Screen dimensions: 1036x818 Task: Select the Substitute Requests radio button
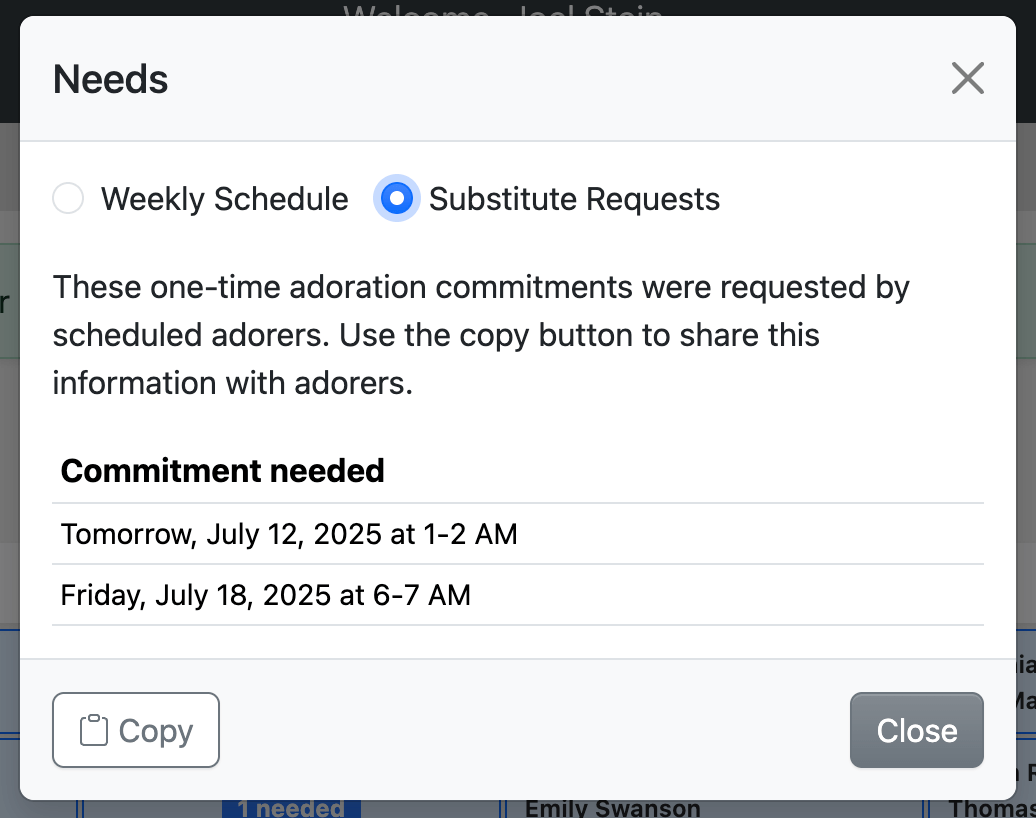[396, 198]
